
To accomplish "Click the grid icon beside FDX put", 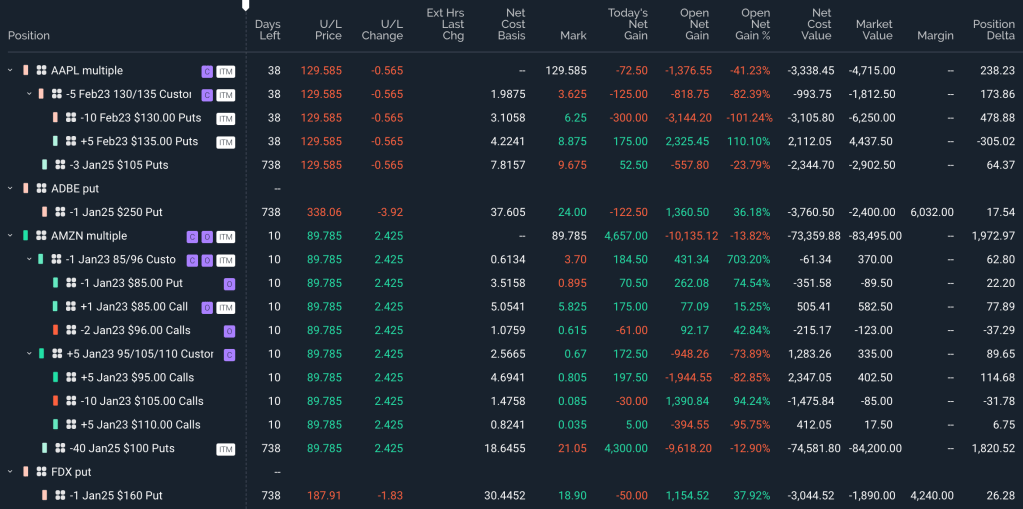I will pyautogui.click(x=41, y=472).
